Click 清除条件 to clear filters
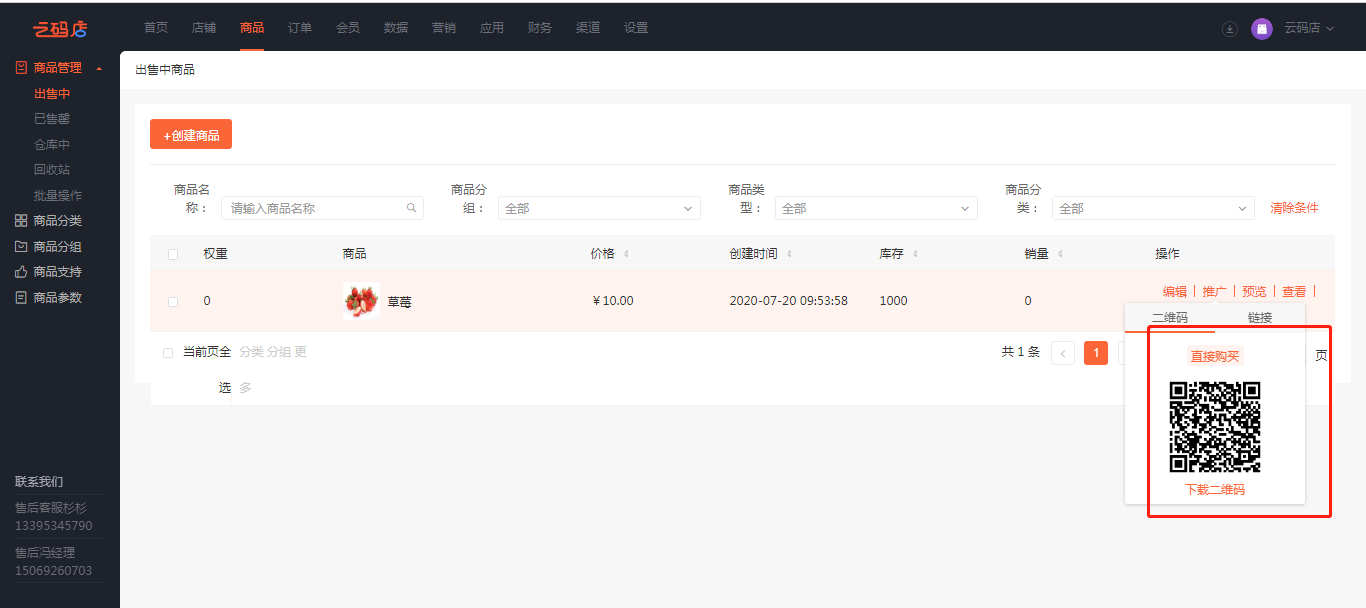This screenshot has height=608, width=1366. [1294, 208]
